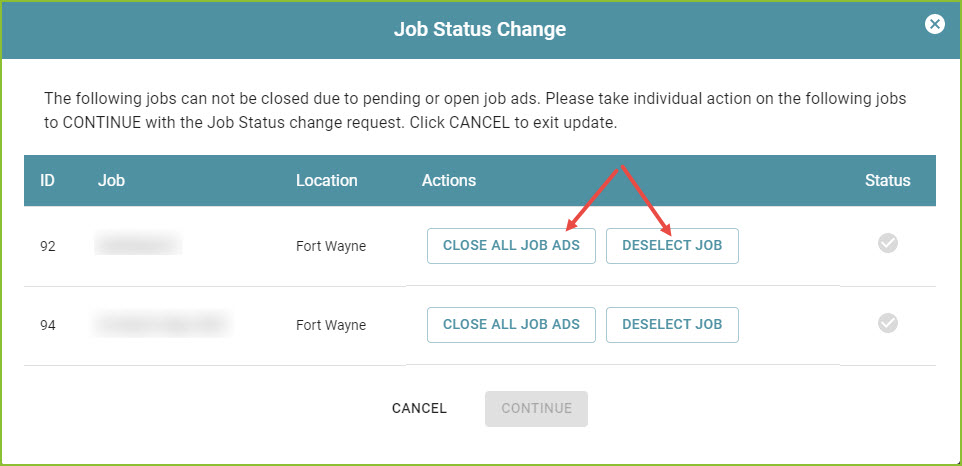962x466 pixels.
Task: Select the Status column header
Action: tap(888, 181)
